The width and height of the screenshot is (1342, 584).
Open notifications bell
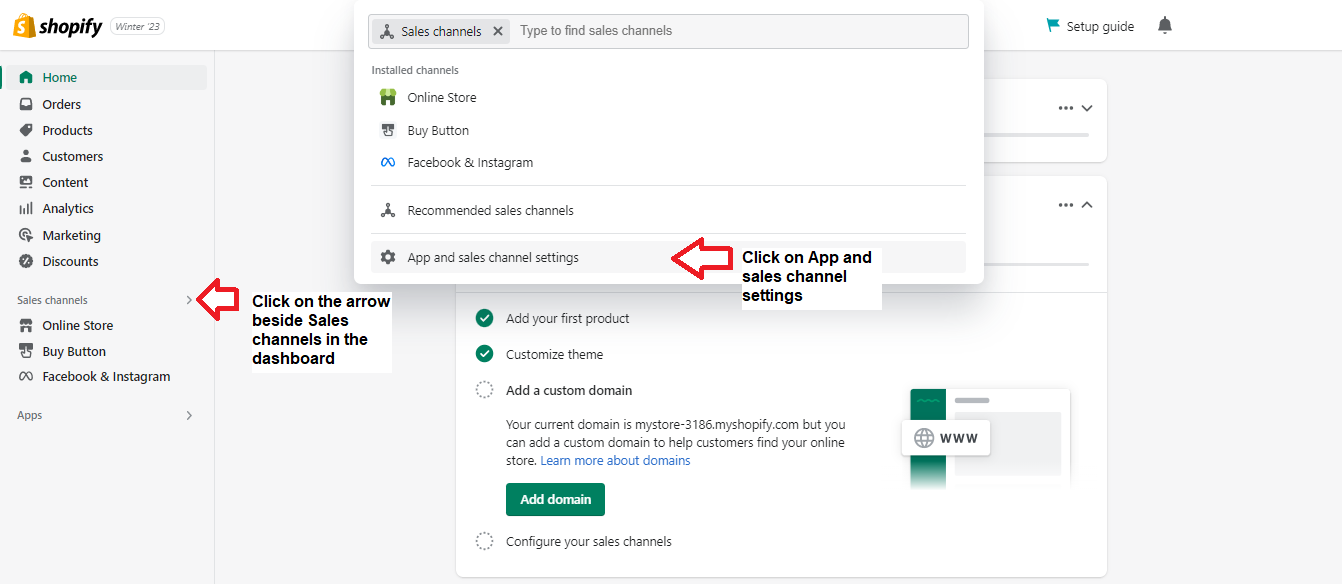coord(1165,26)
